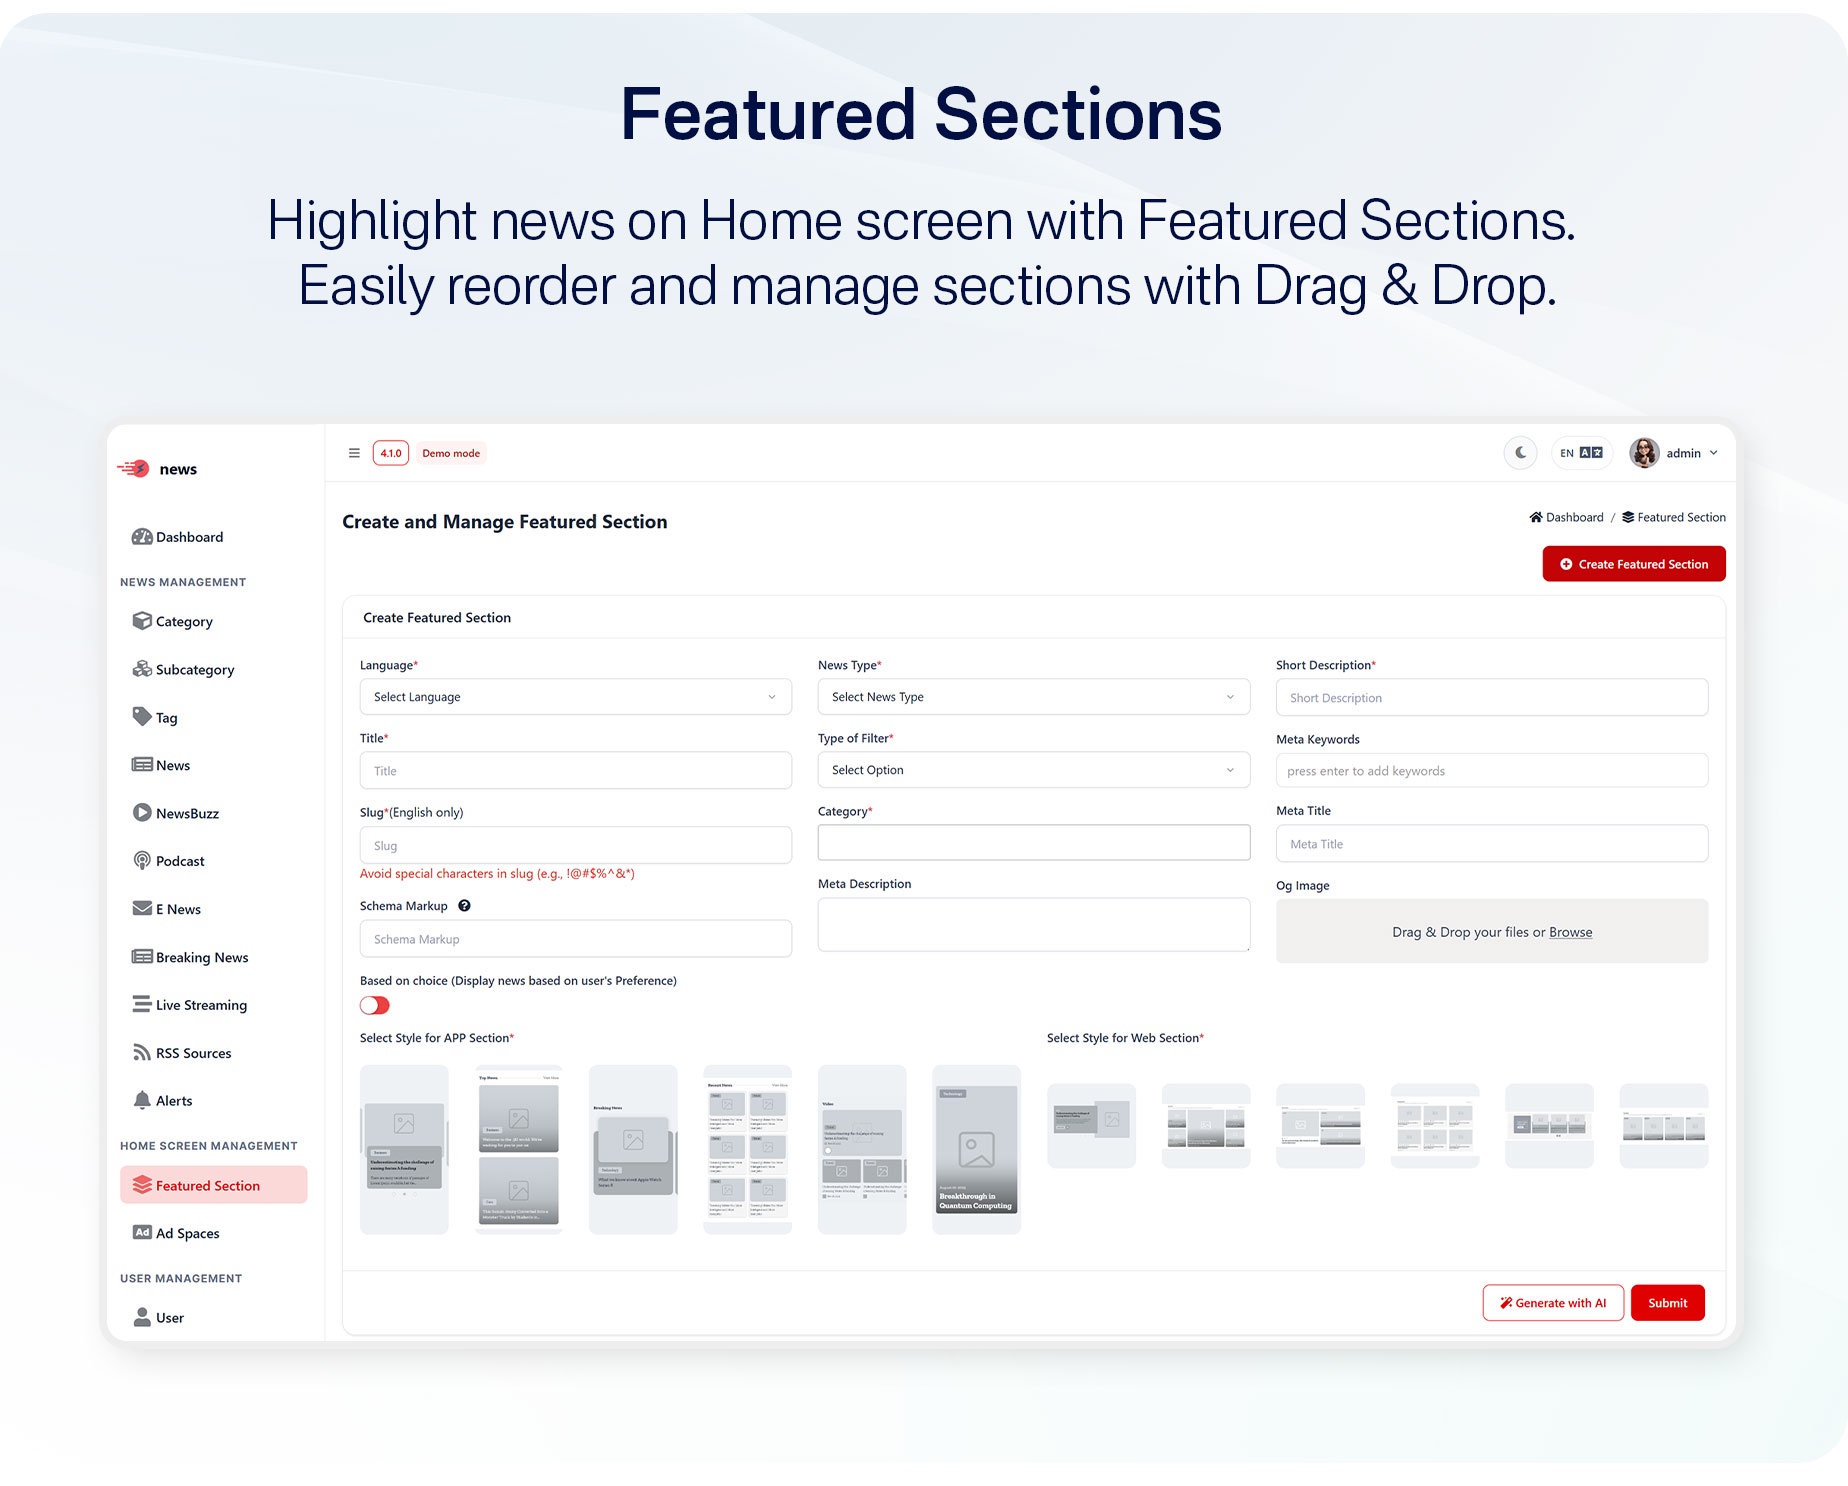Screen dimensions: 1848x1486
Task: Click the Breaking News sidebar icon
Action: (142, 957)
